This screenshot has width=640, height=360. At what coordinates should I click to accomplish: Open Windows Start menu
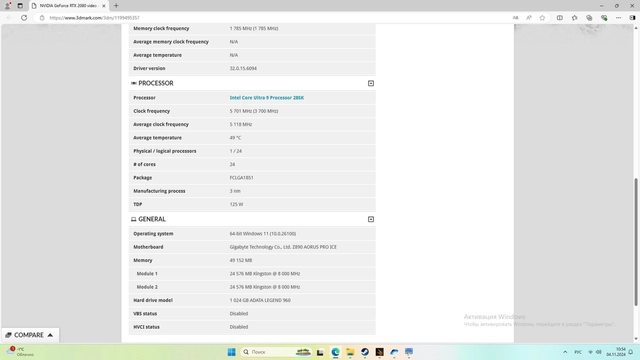(x=231, y=352)
